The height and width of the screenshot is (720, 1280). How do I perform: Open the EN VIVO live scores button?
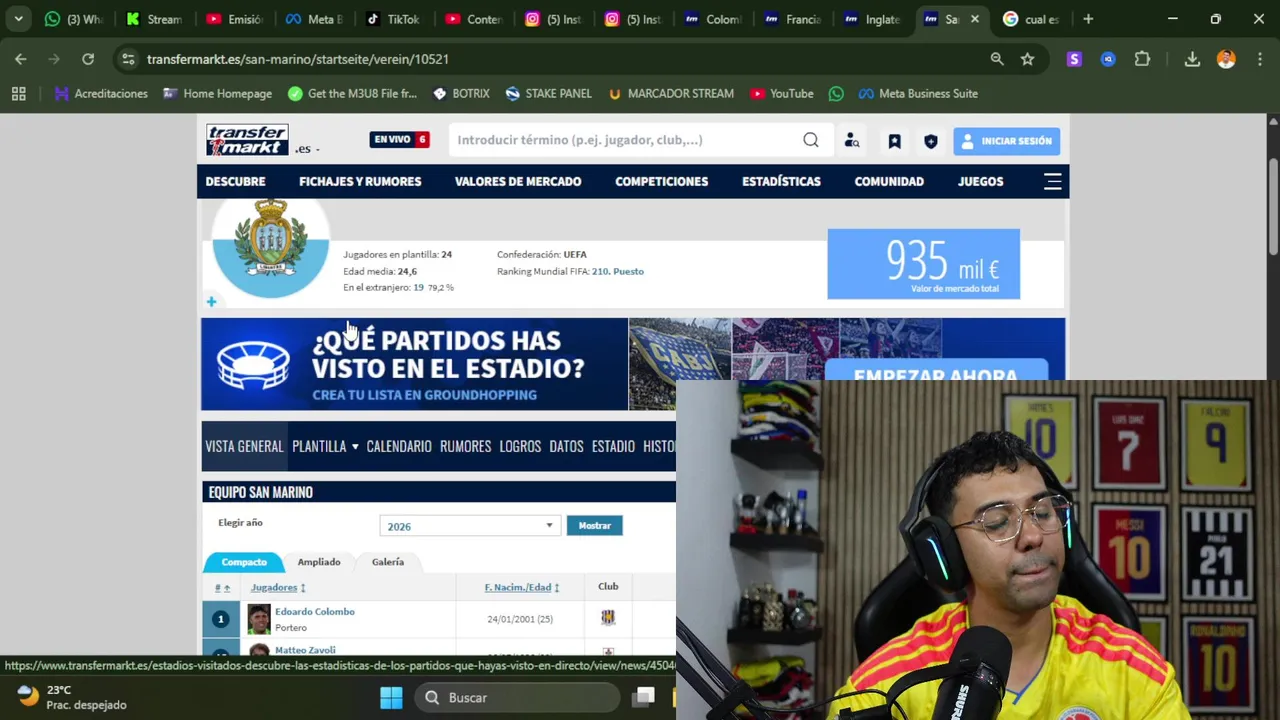[400, 140]
